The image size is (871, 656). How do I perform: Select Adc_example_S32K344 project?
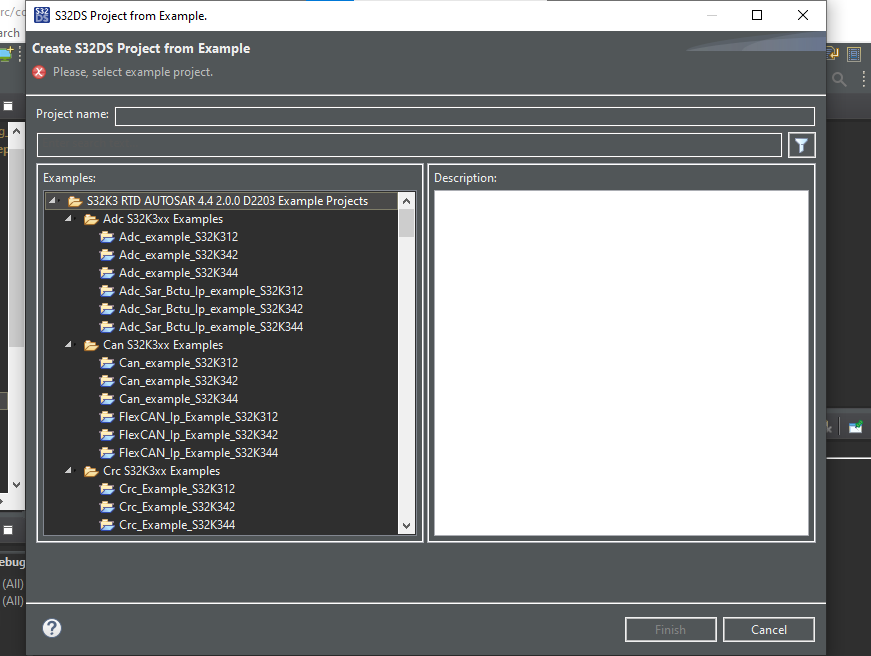[x=178, y=273]
